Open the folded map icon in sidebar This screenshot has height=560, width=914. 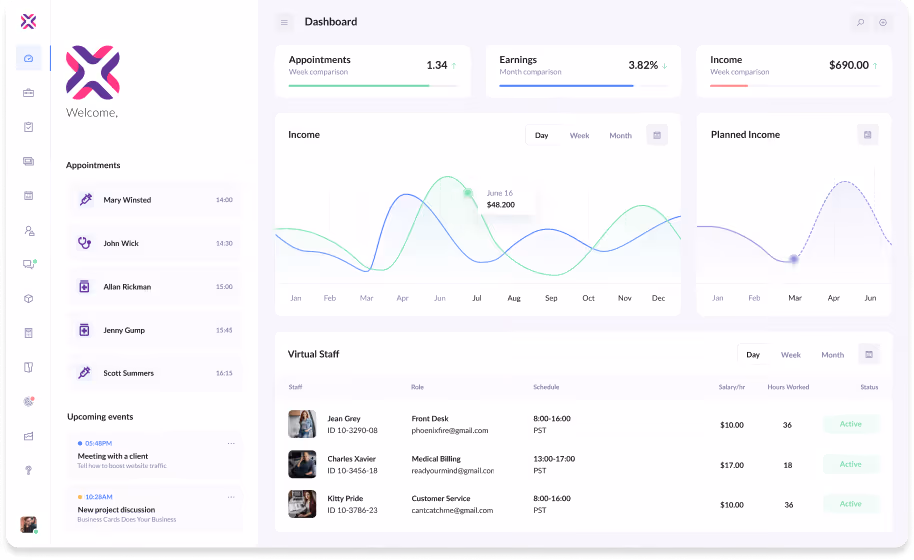click(29, 367)
